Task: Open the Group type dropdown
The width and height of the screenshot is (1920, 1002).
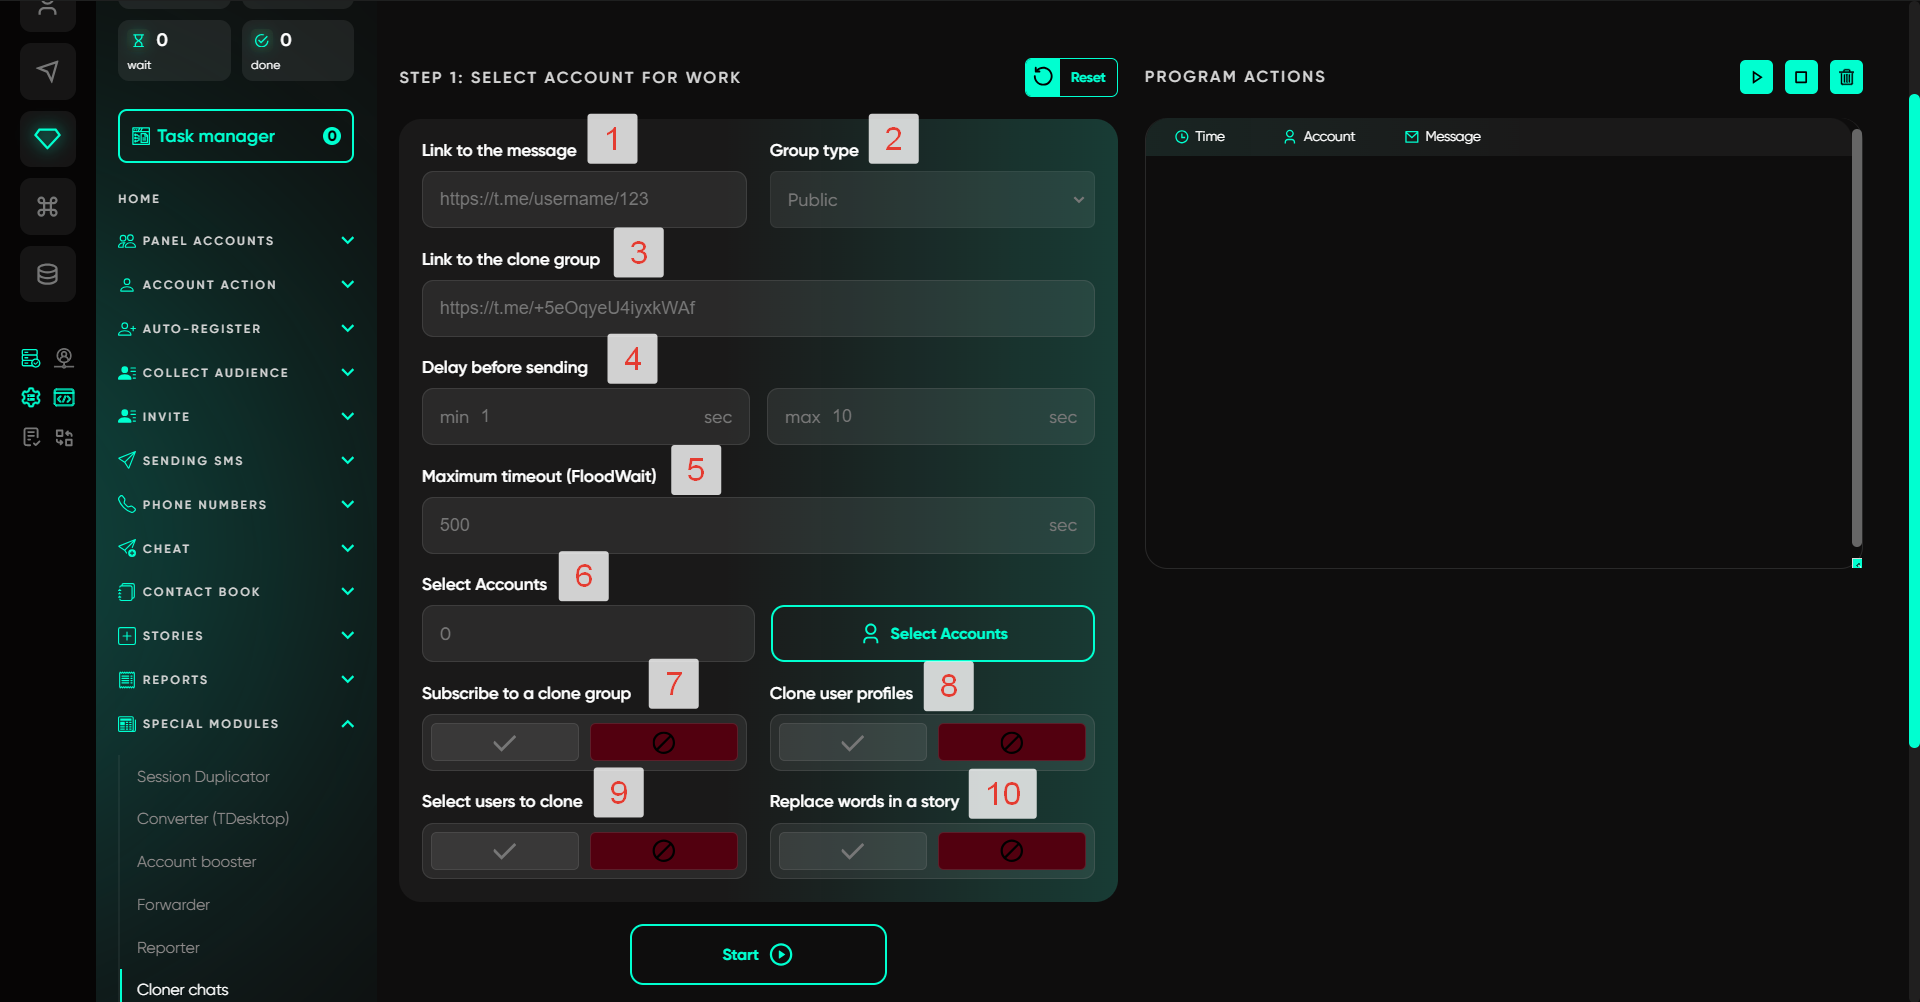Action: [x=931, y=200]
